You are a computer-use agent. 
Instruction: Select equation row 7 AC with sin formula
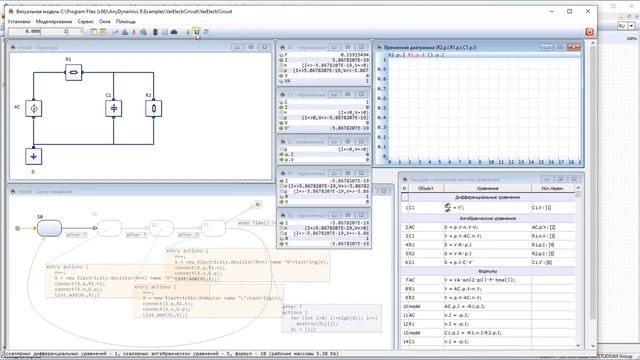pos(488,280)
